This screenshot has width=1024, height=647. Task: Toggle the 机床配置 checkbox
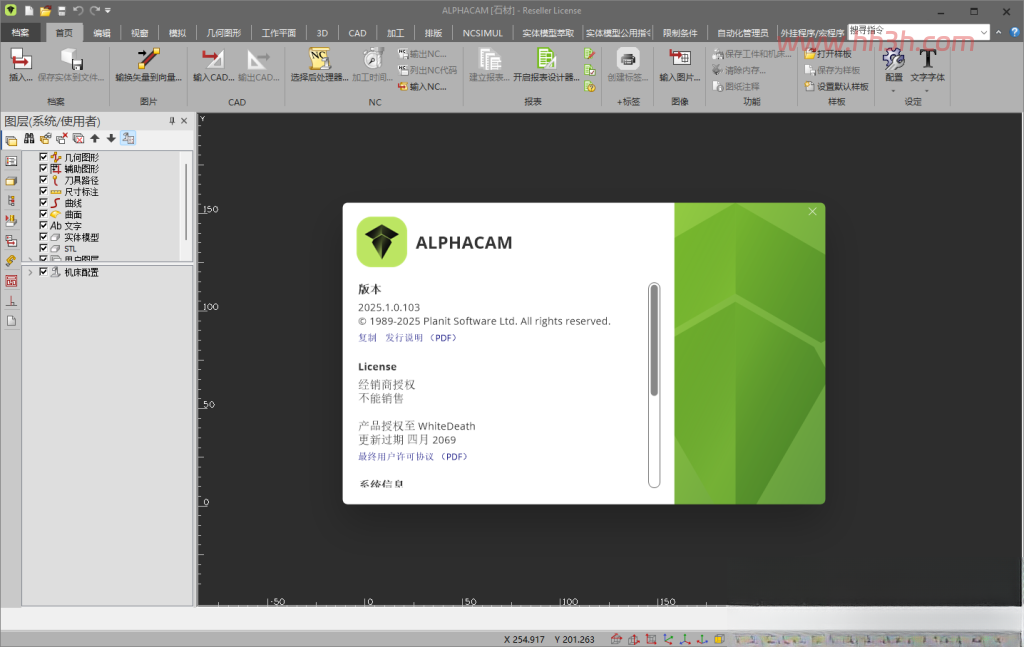pos(43,272)
